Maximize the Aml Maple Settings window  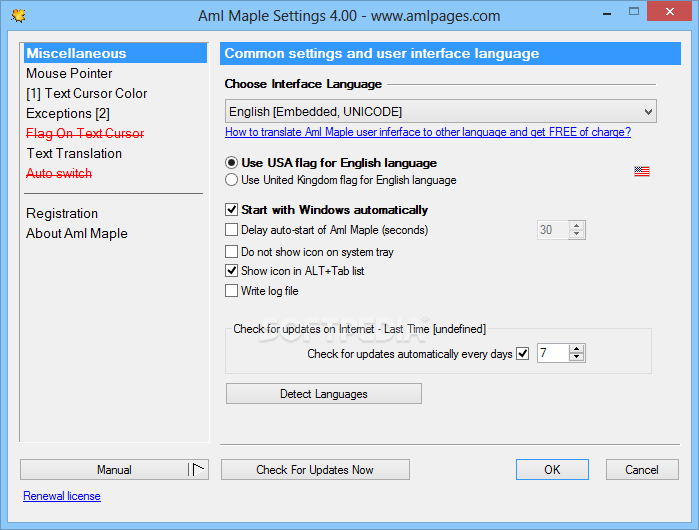[x=633, y=12]
